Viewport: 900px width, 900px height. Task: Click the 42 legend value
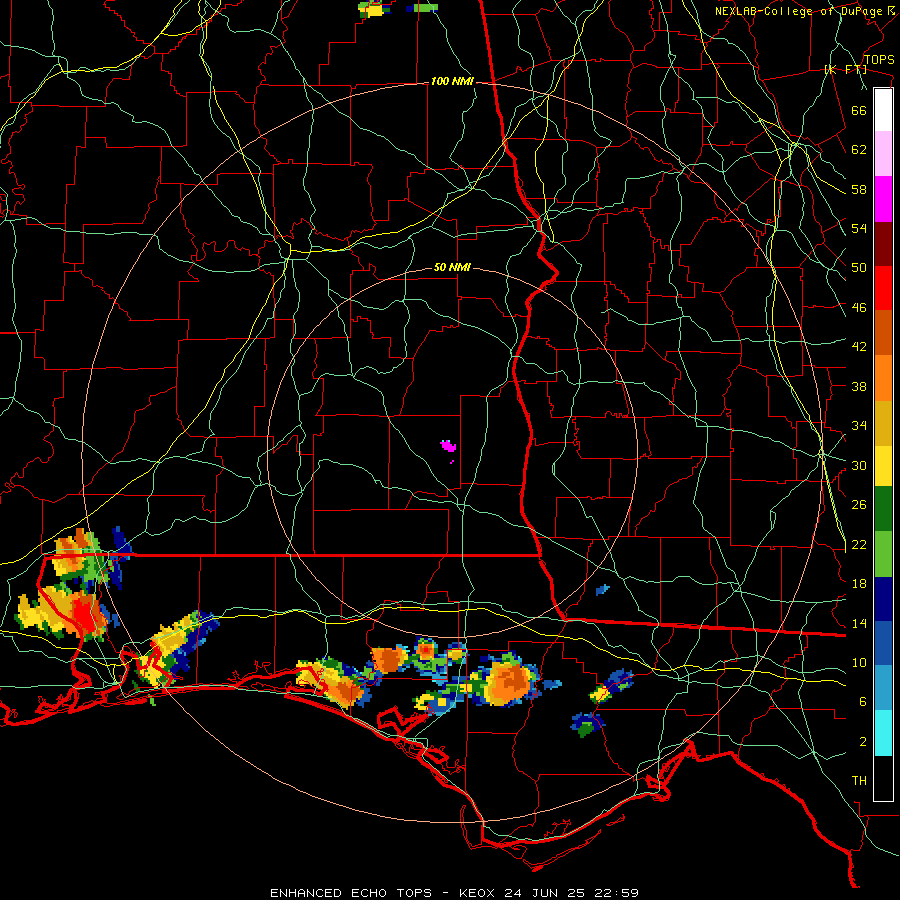point(859,346)
